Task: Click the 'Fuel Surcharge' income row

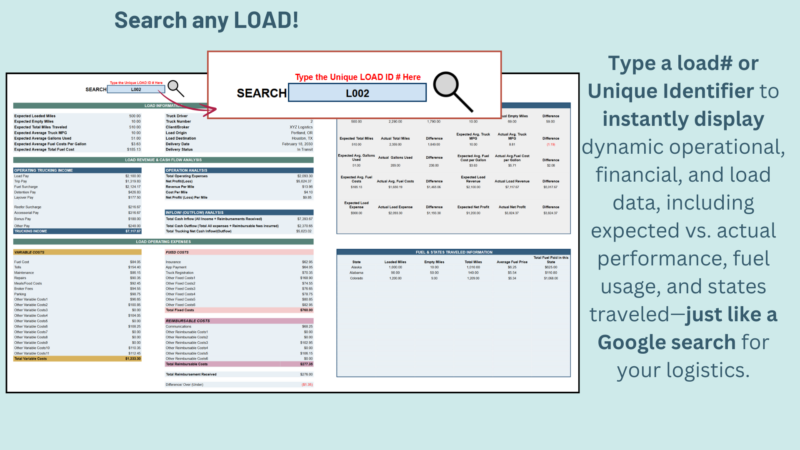Action: [77, 187]
